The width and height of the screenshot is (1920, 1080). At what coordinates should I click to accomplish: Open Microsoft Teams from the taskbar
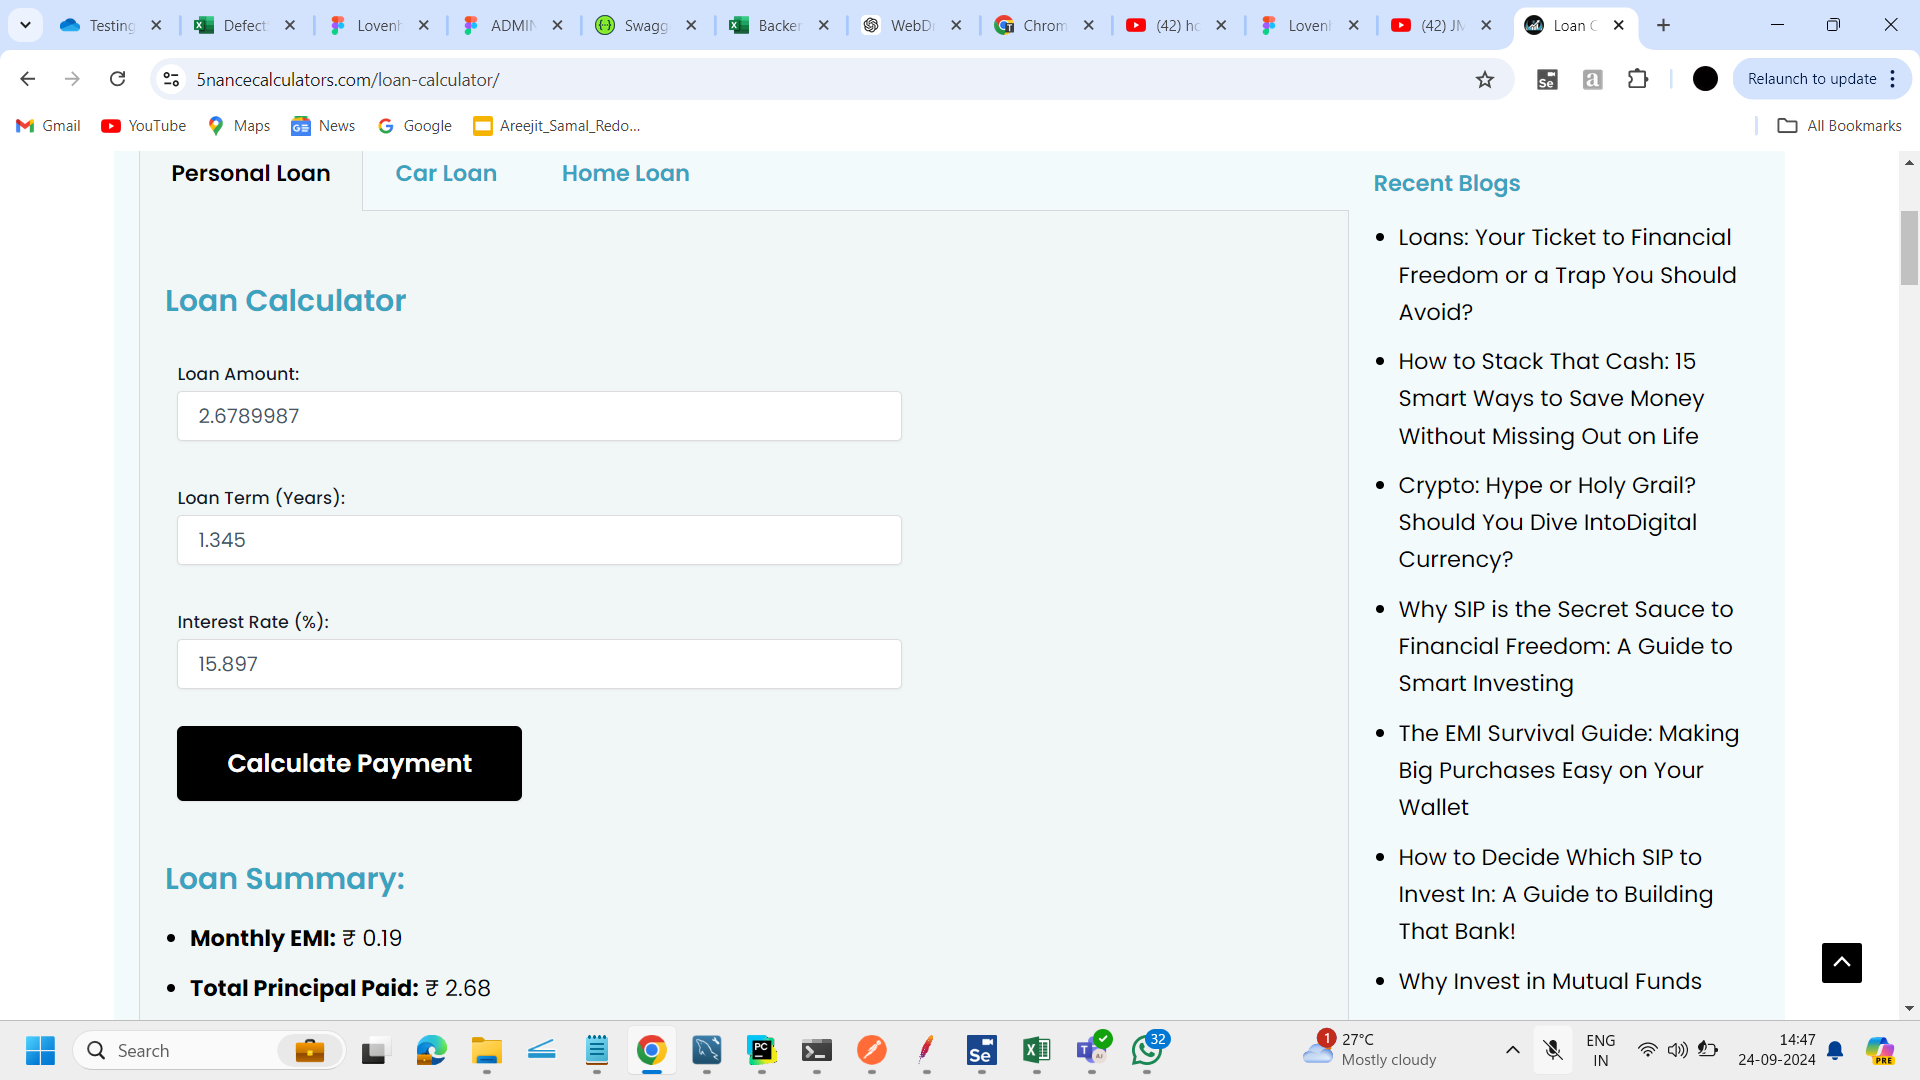pyautogui.click(x=1092, y=1050)
